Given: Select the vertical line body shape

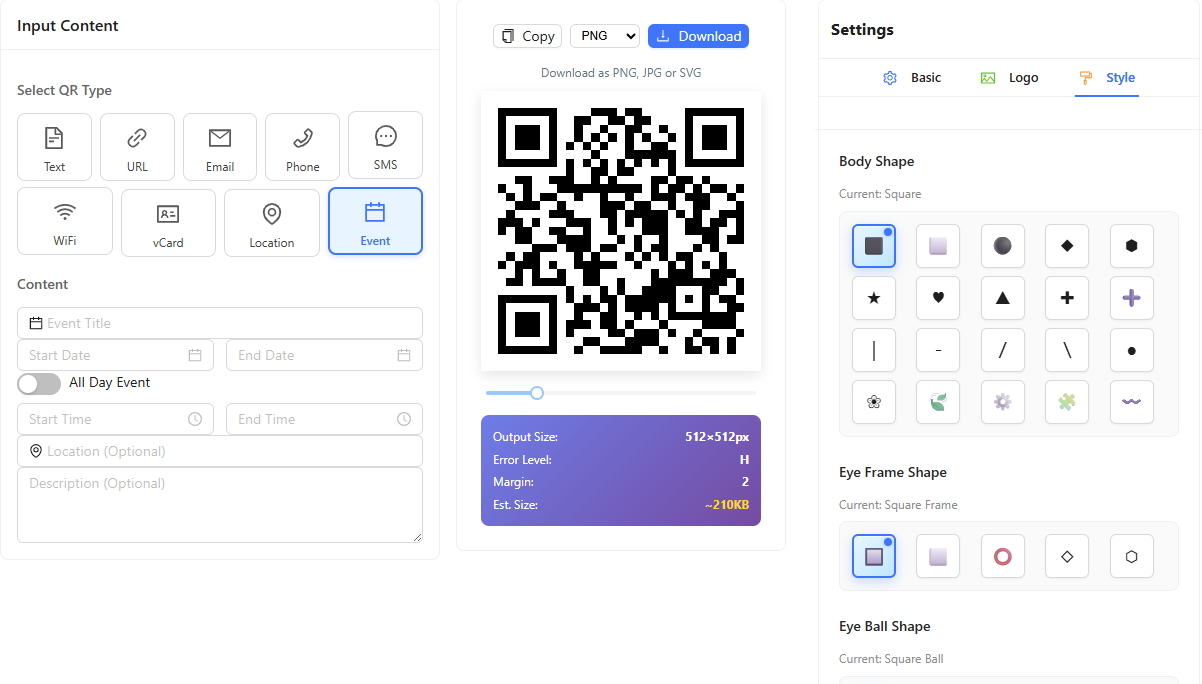Looking at the screenshot, I should click(x=874, y=350).
